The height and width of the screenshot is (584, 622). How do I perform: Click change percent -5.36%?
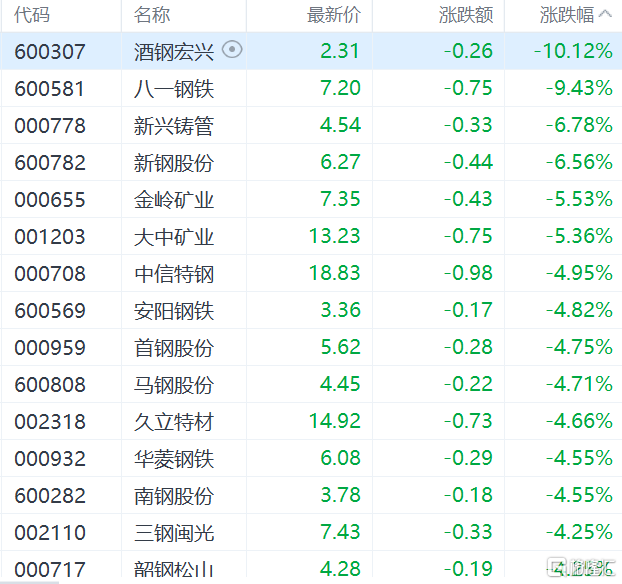579,236
